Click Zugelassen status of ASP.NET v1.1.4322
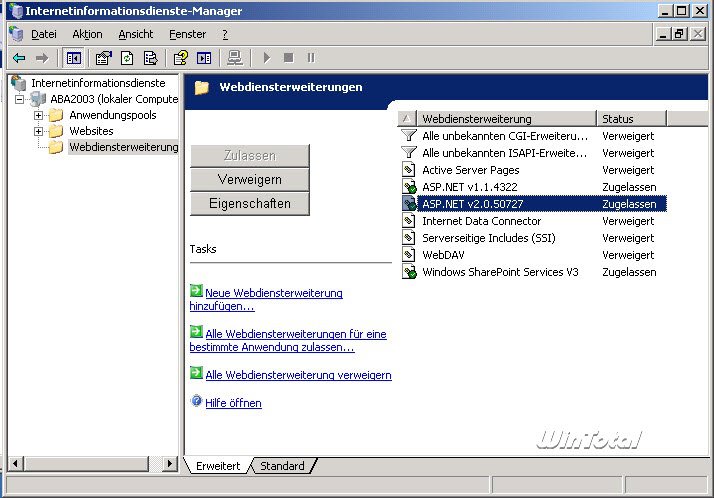 [x=629, y=187]
